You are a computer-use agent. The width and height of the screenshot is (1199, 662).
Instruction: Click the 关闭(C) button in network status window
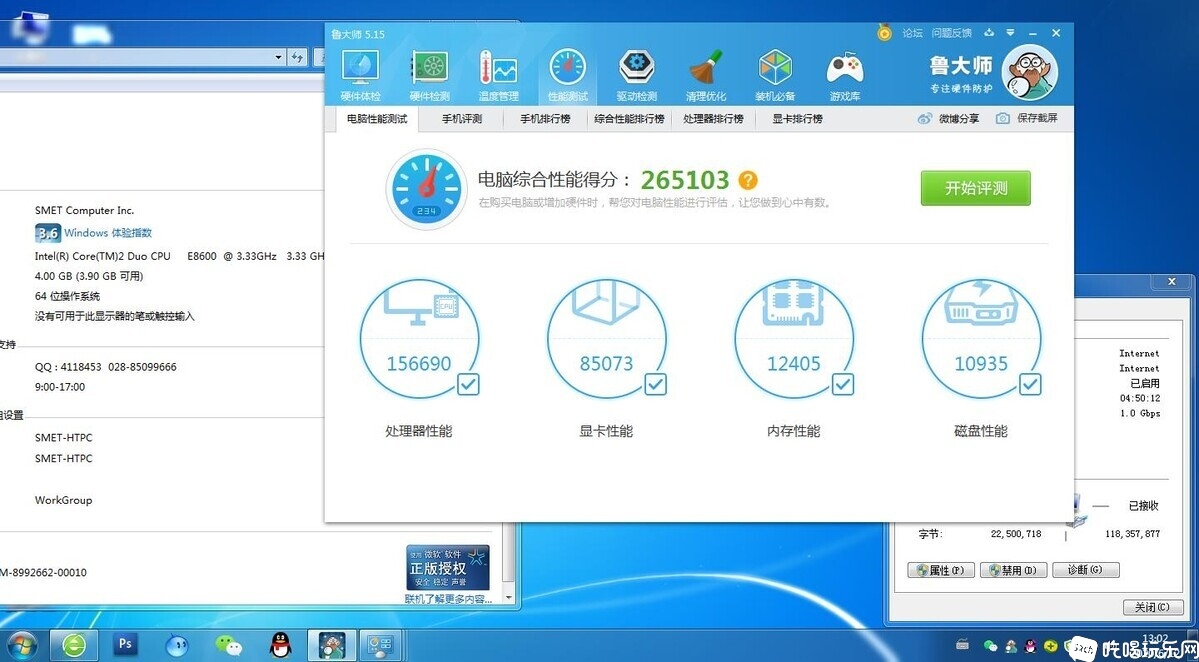(1152, 608)
